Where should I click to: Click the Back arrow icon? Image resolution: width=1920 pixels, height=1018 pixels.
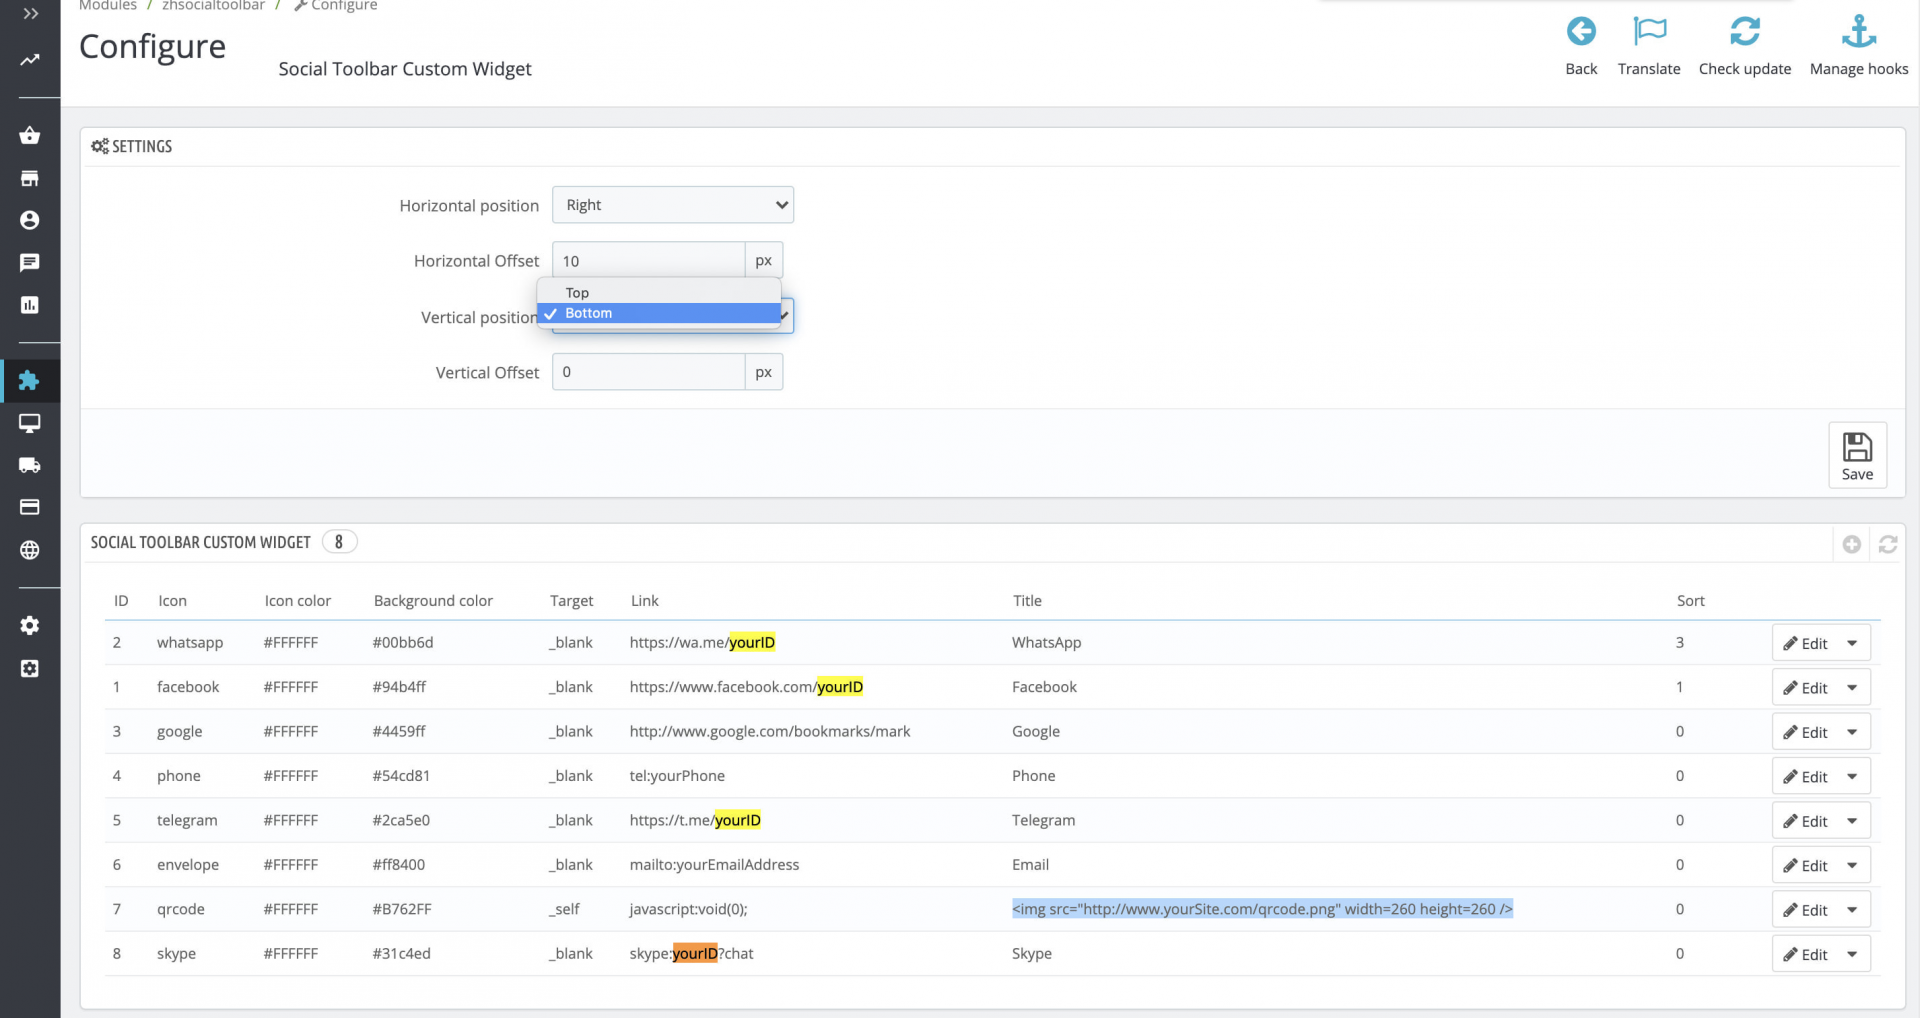coord(1581,32)
